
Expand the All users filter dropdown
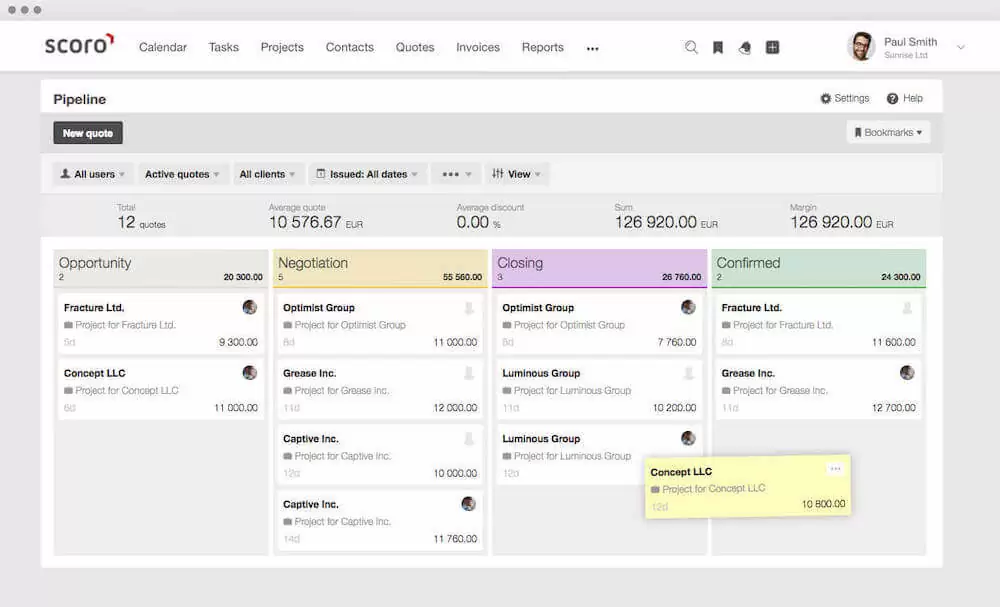[x=92, y=173]
